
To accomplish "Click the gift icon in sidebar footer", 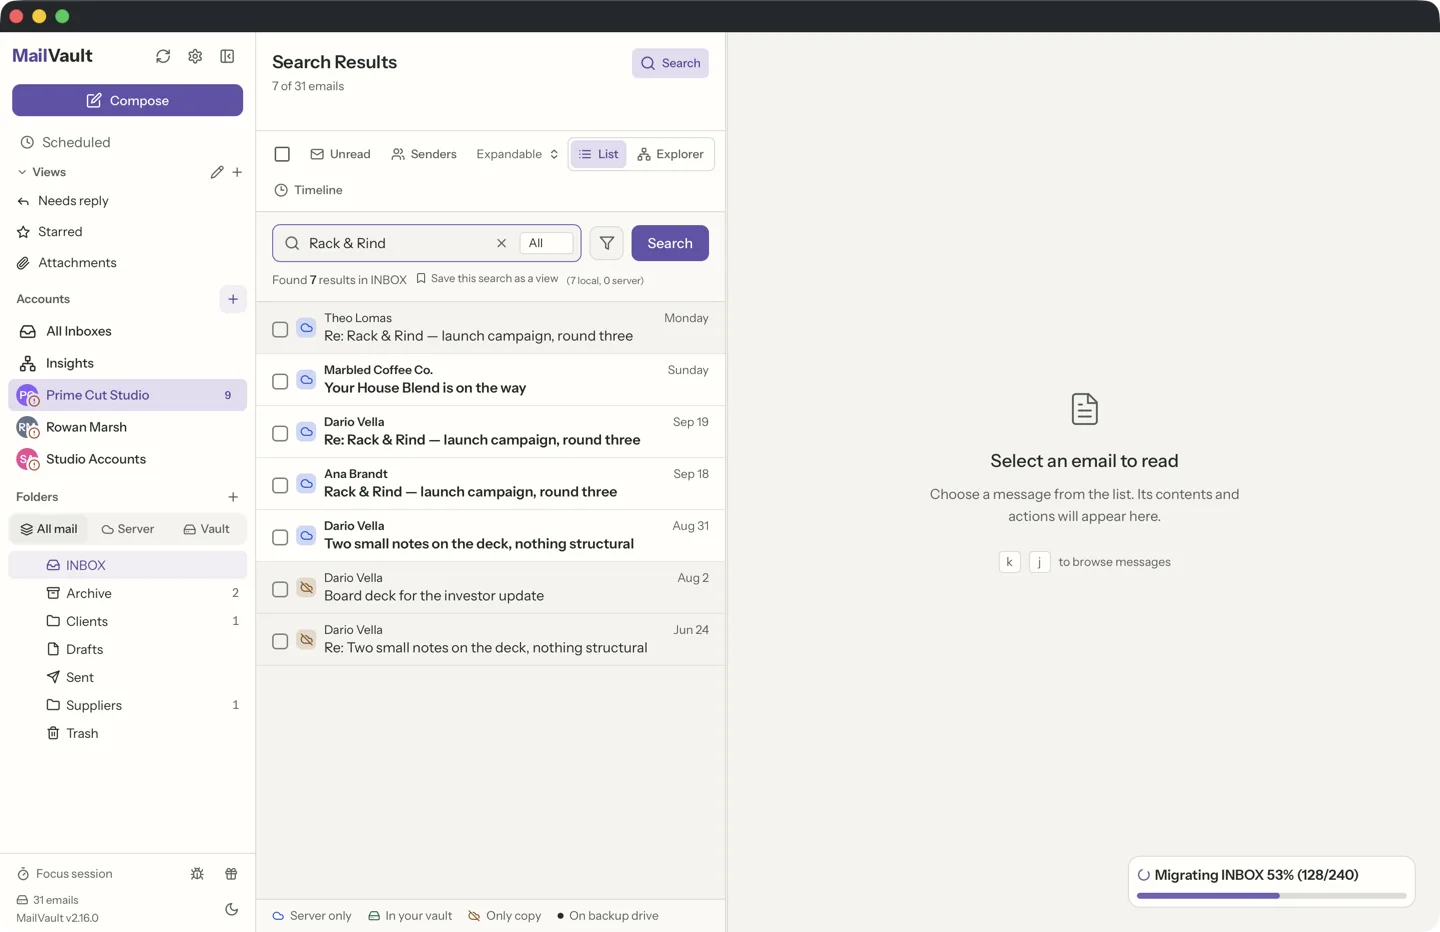I will coord(231,874).
